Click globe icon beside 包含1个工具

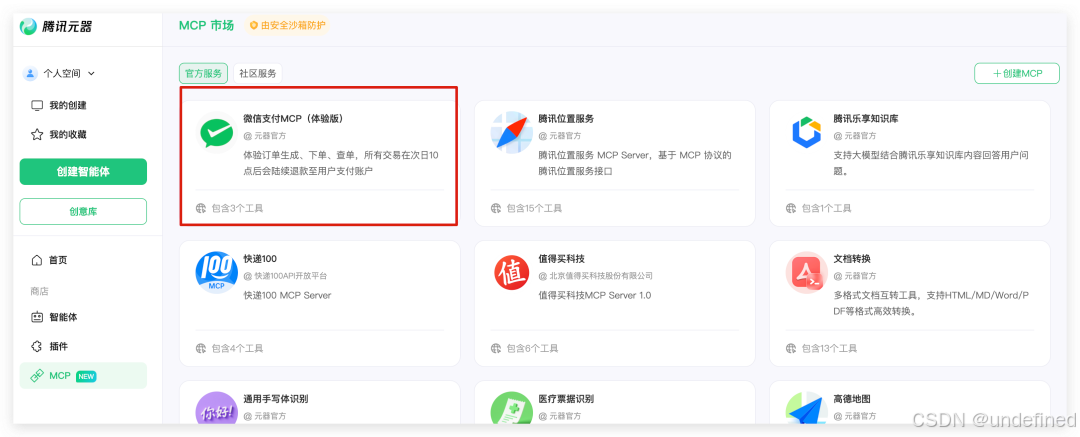[791, 207]
